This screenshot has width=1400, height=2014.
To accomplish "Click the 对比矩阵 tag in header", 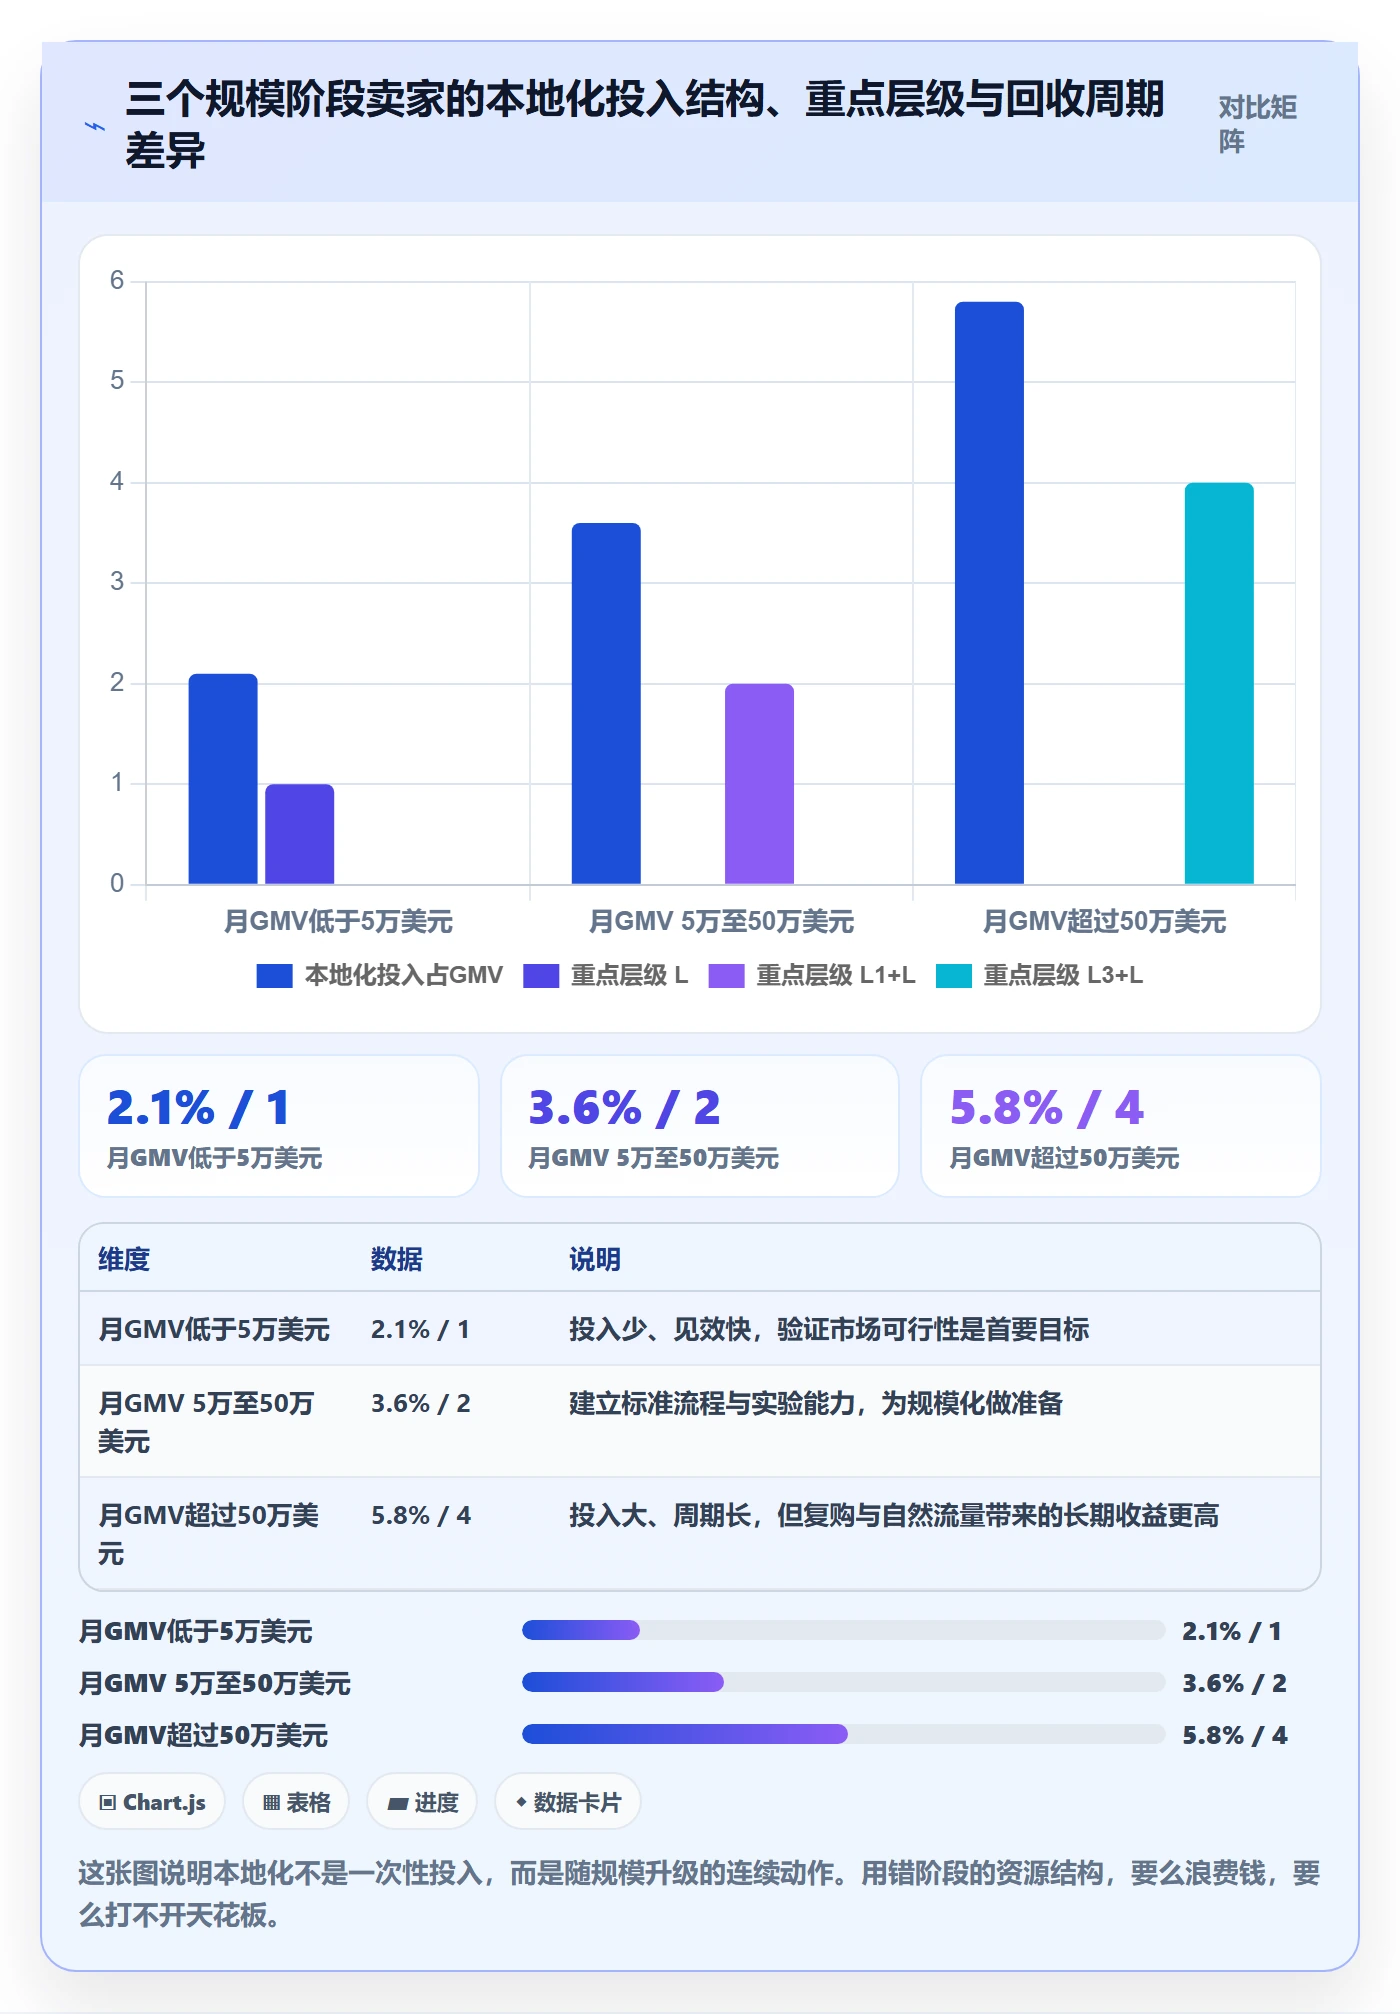I will (x=1257, y=124).
